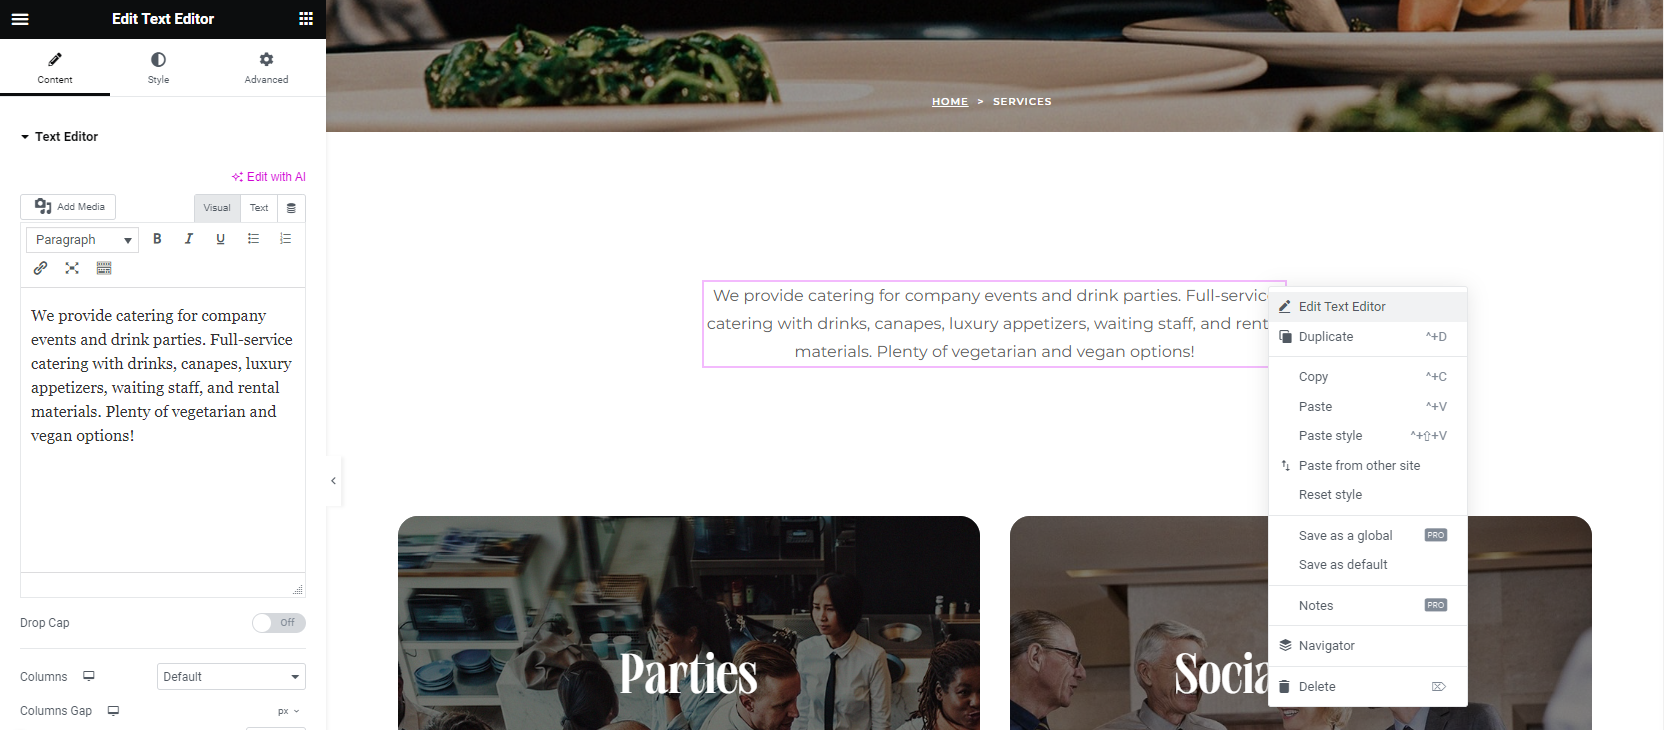Toggle the toolbar keyboard icon
The image size is (1664, 730).
[104, 268]
